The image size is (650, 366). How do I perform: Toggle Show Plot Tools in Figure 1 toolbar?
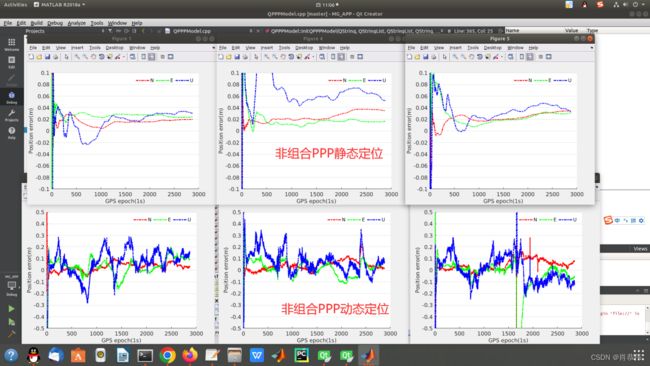170,57
